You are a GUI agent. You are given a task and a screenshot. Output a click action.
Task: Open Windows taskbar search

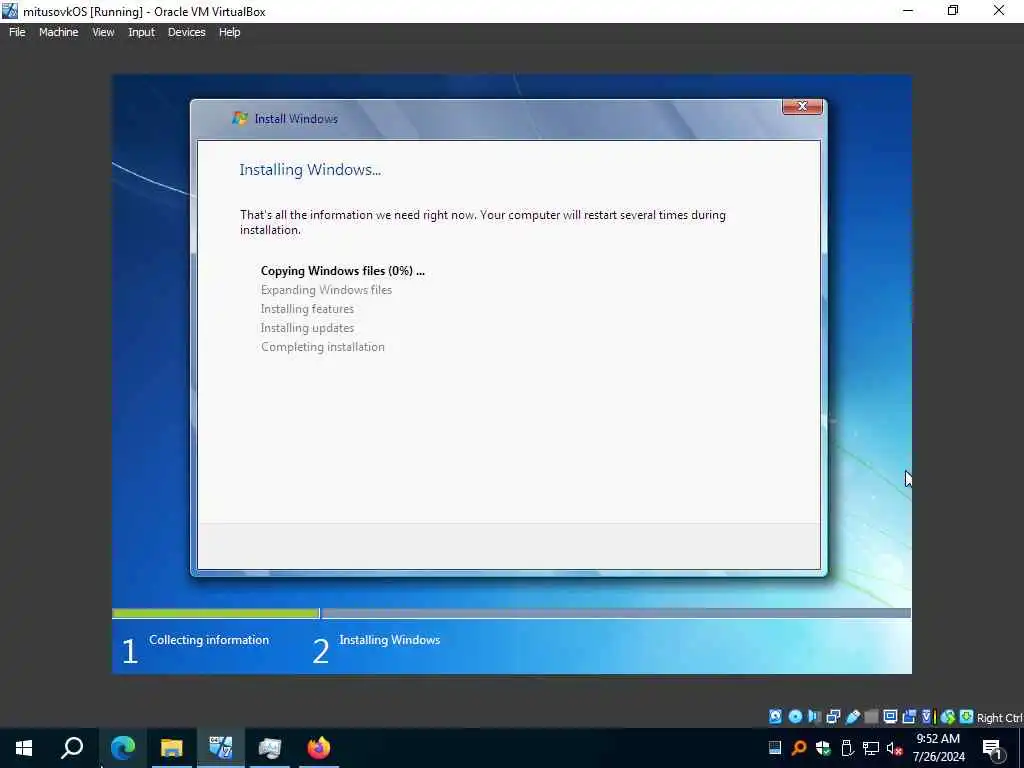(x=72, y=748)
